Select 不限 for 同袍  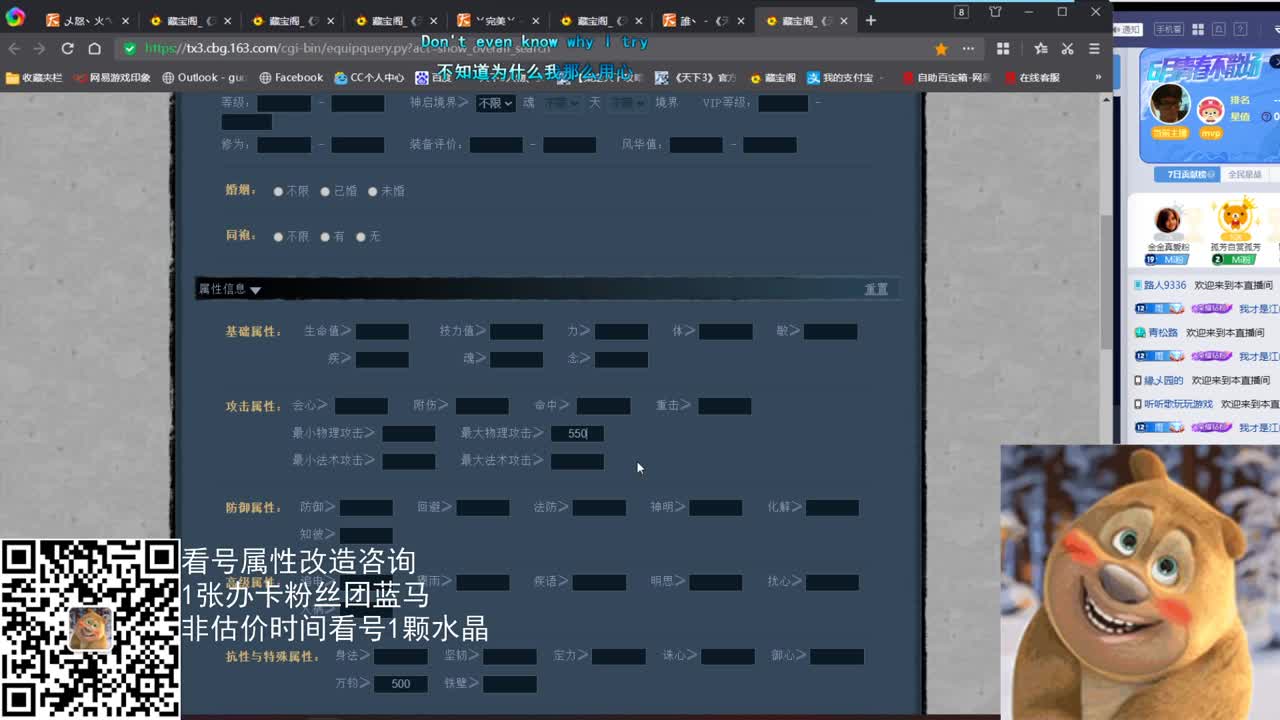point(278,237)
